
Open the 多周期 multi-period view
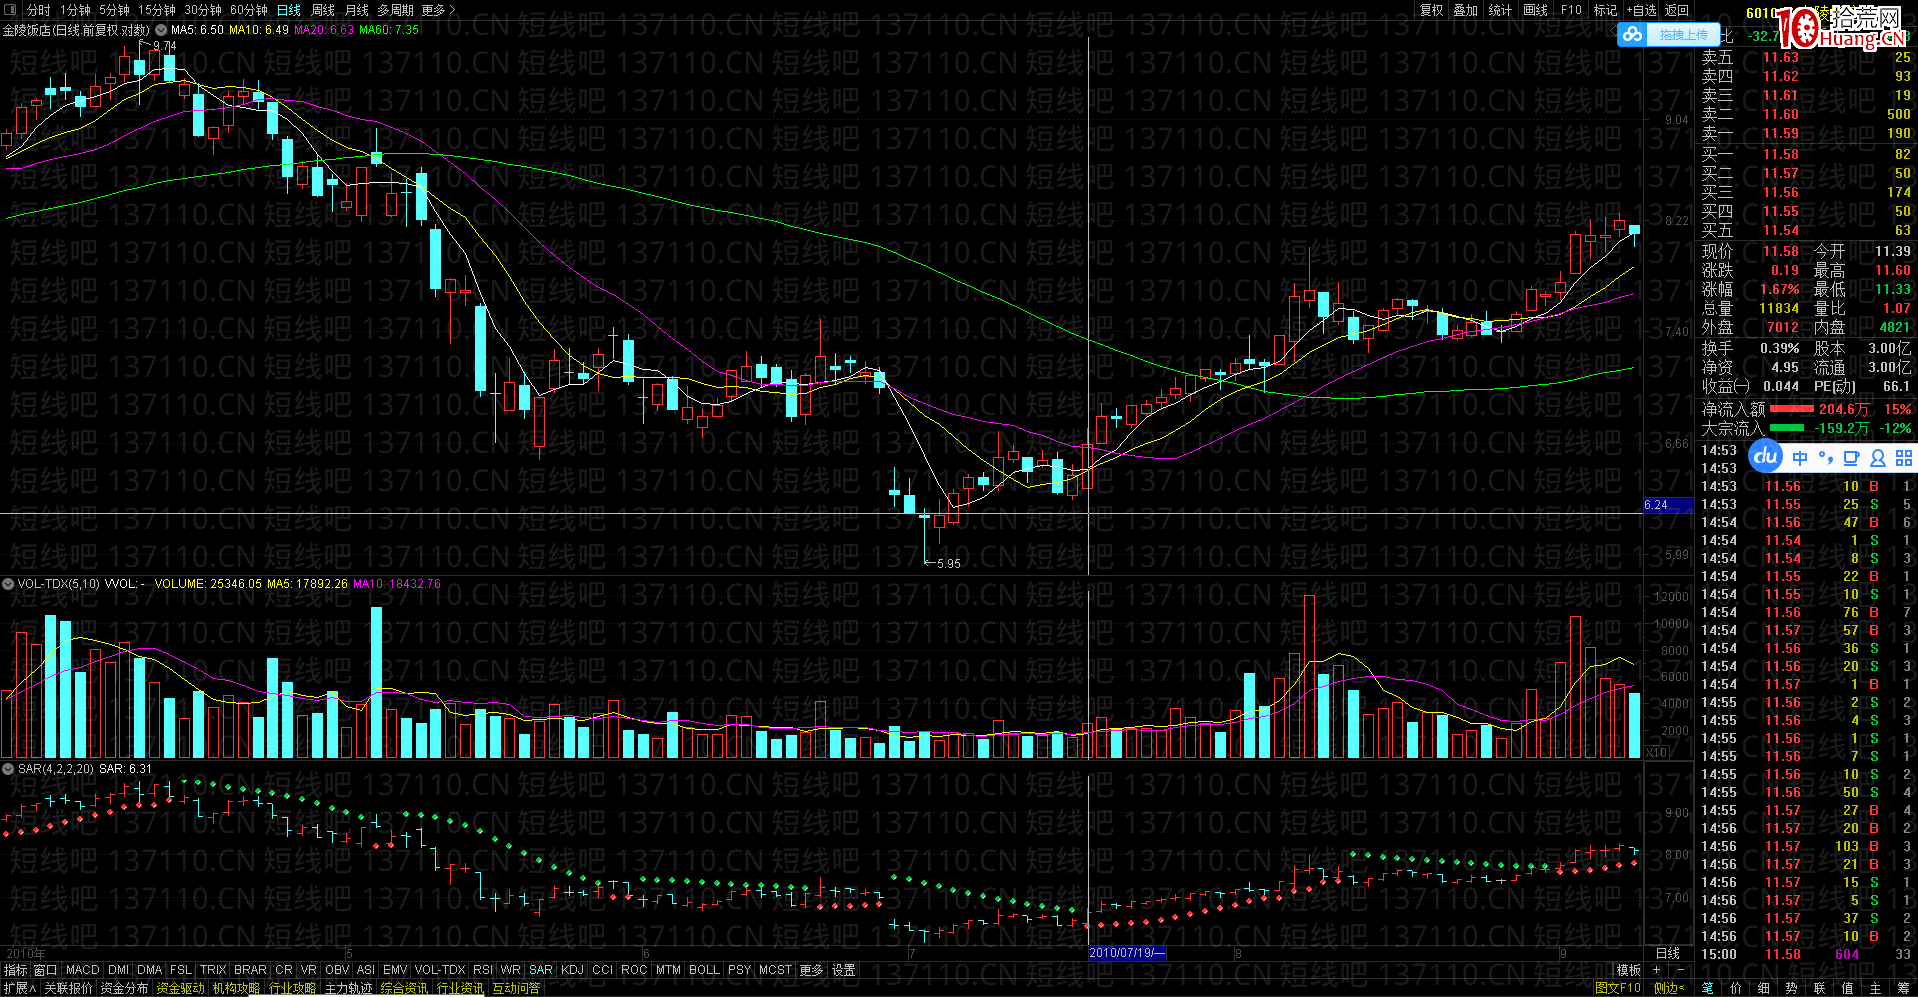tap(395, 10)
